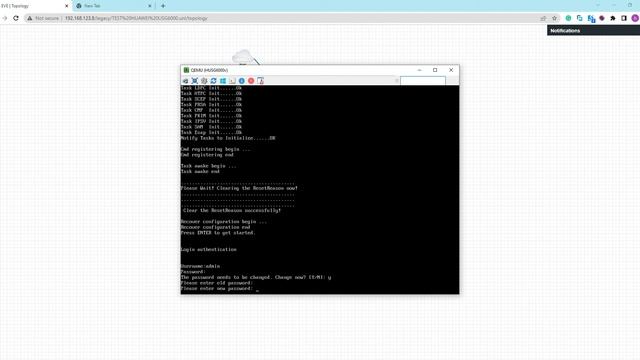The width and height of the screenshot is (640, 360).
Task: Click the 'Please enter old password:' line
Action: (217, 283)
